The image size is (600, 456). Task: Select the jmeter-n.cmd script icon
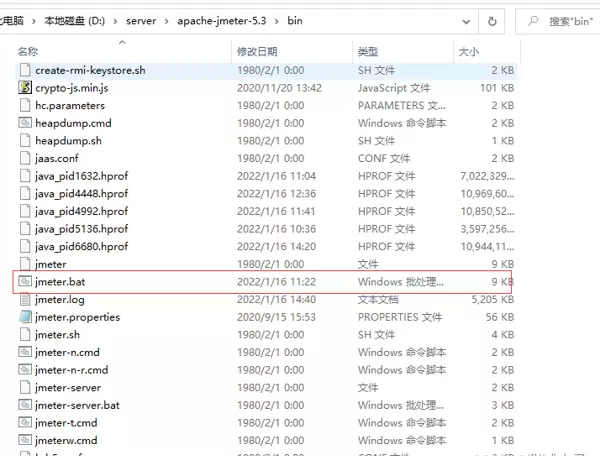[25, 352]
